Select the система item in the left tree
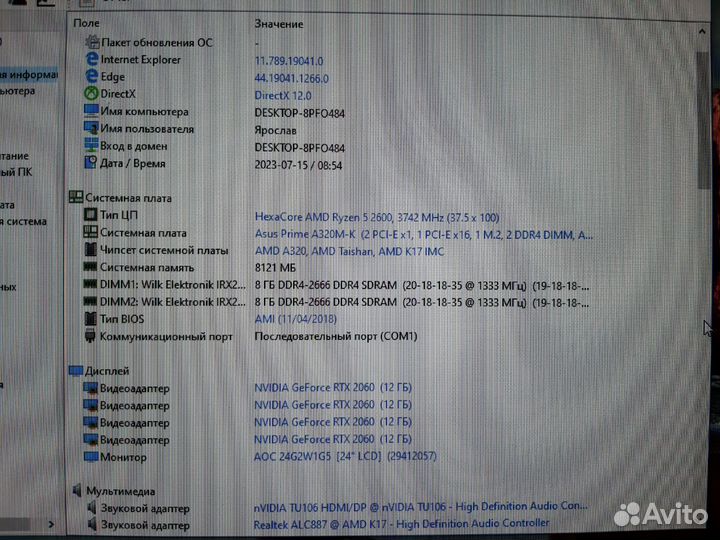 coord(23,221)
